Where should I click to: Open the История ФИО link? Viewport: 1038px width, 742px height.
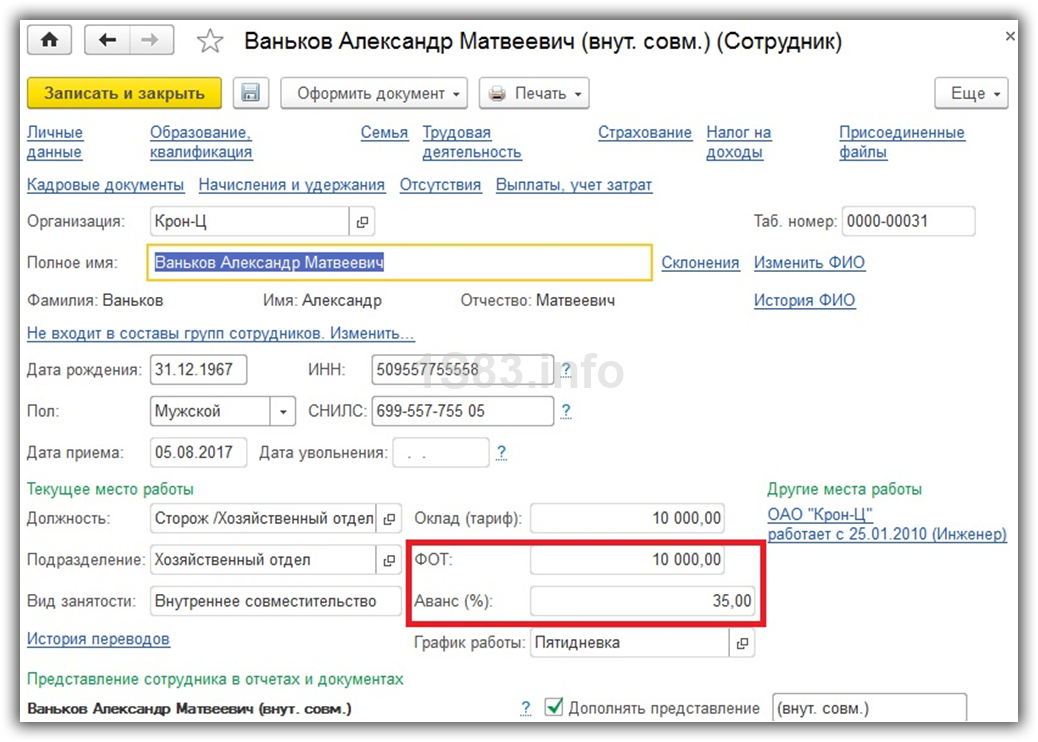point(804,301)
